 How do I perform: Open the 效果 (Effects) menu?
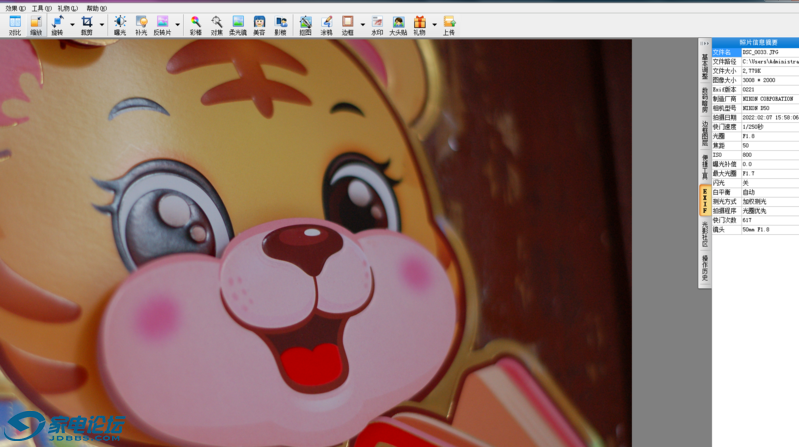pos(15,8)
